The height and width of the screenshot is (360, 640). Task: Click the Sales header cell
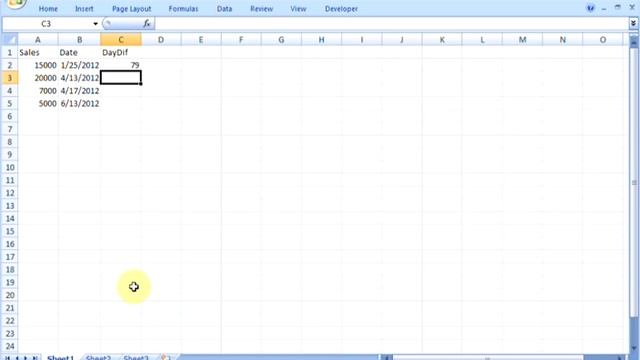[38, 52]
